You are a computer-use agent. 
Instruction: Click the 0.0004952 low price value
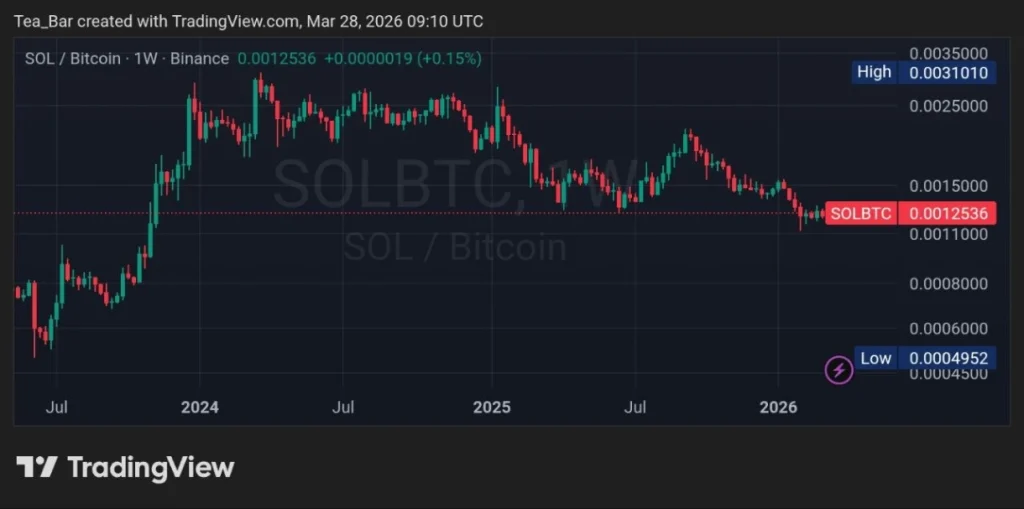point(948,358)
